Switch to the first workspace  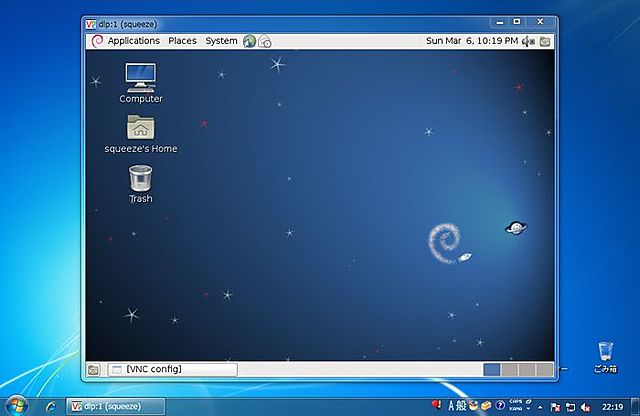491,369
